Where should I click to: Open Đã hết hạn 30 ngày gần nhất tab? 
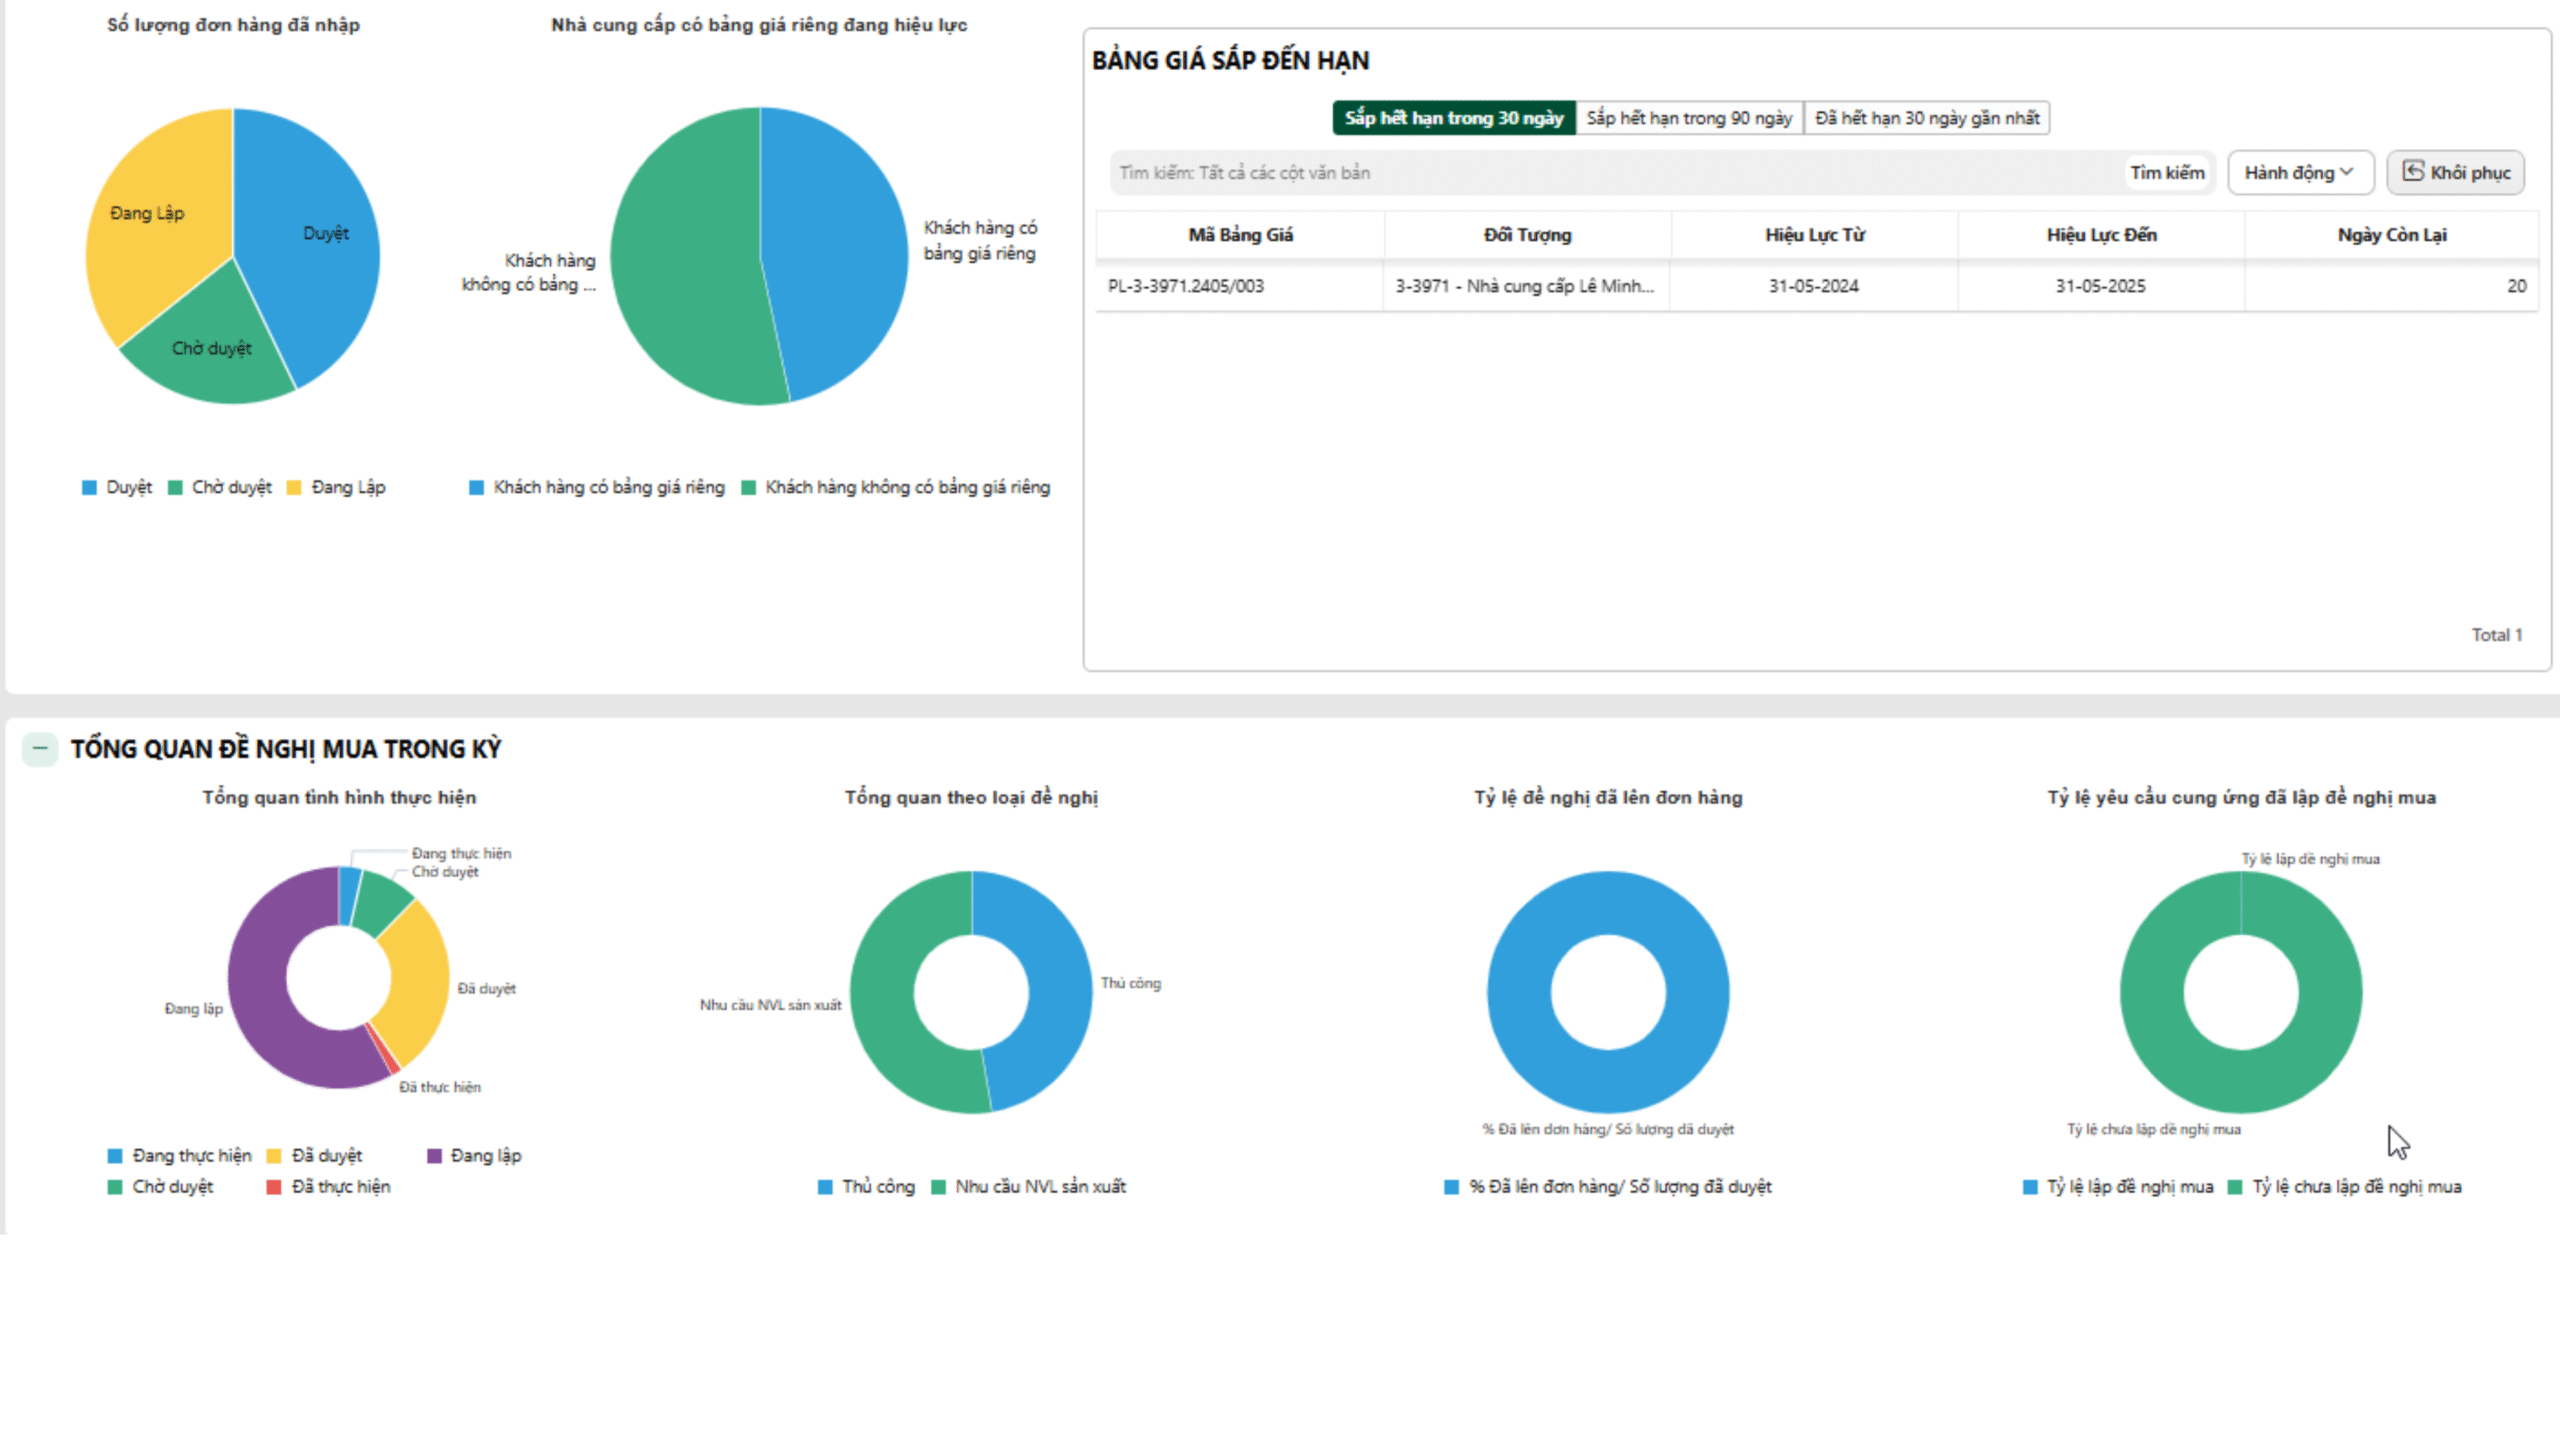1926,118
